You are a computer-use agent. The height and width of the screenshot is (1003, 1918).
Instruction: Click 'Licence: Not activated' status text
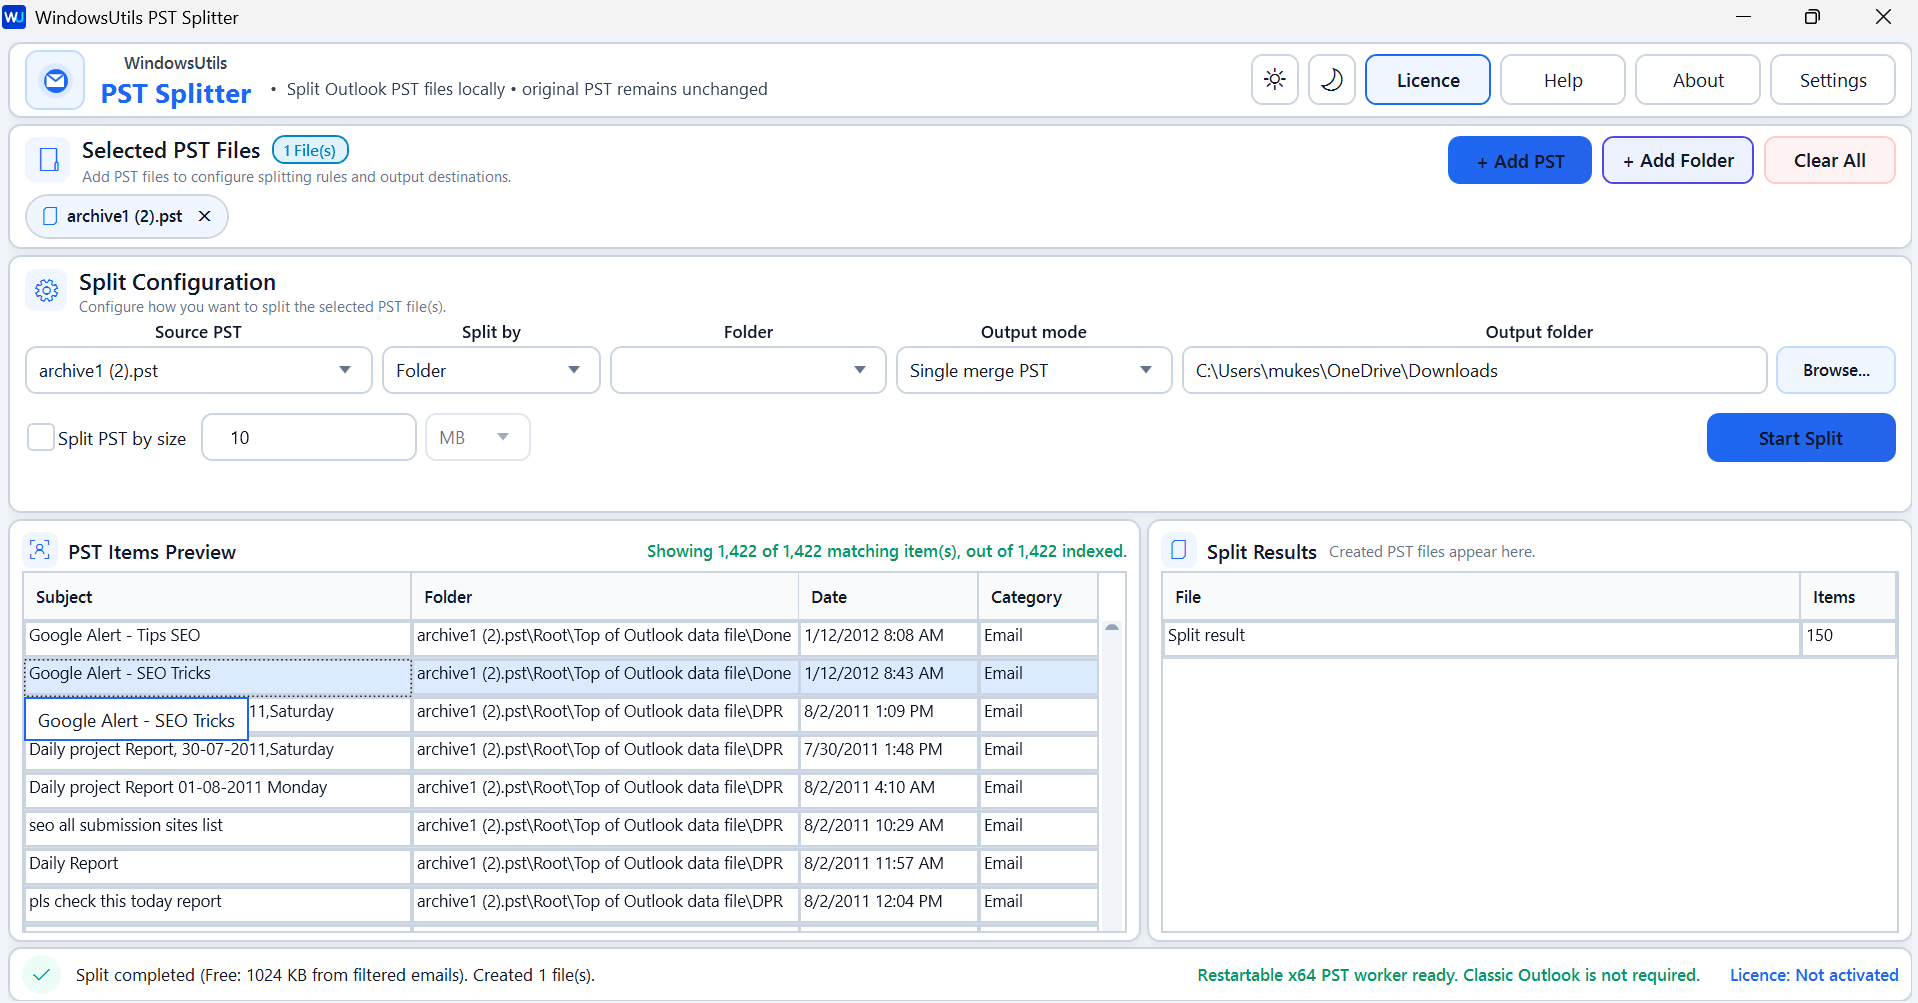point(1813,974)
